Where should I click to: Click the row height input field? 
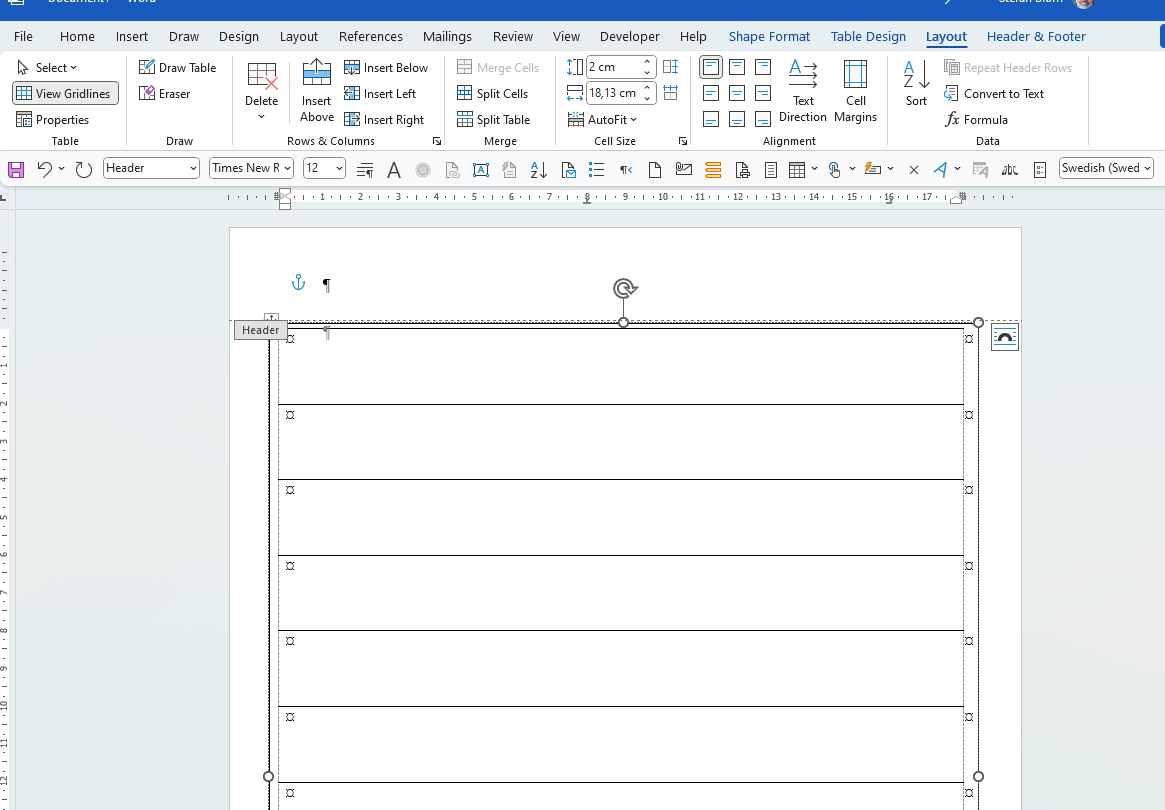pyautogui.click(x=612, y=68)
